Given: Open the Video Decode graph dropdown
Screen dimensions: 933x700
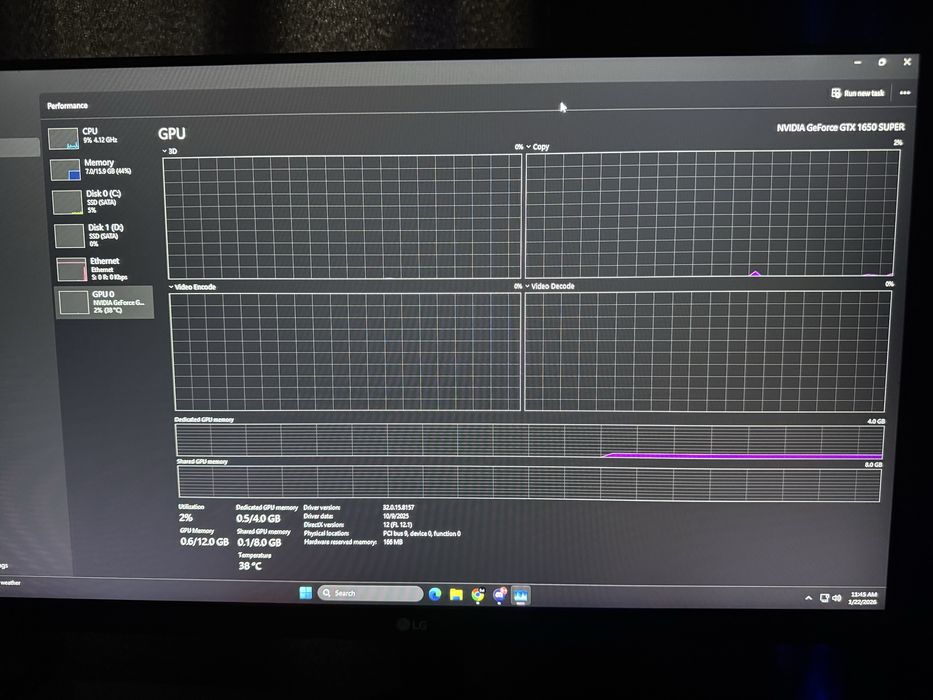Looking at the screenshot, I should 549,286.
